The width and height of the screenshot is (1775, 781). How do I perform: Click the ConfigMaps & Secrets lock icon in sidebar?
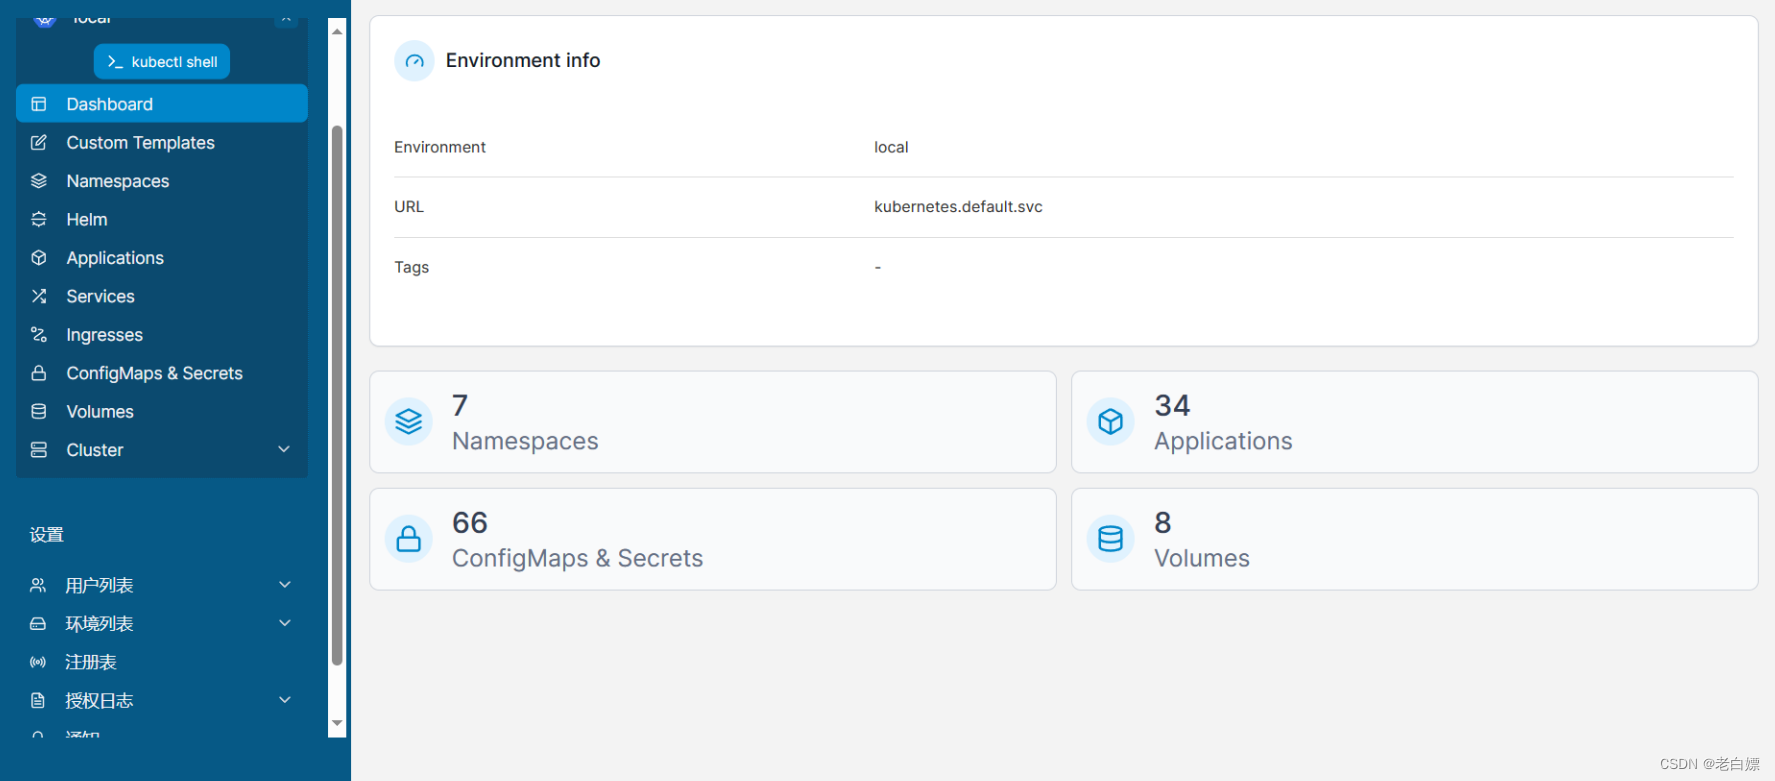(39, 373)
